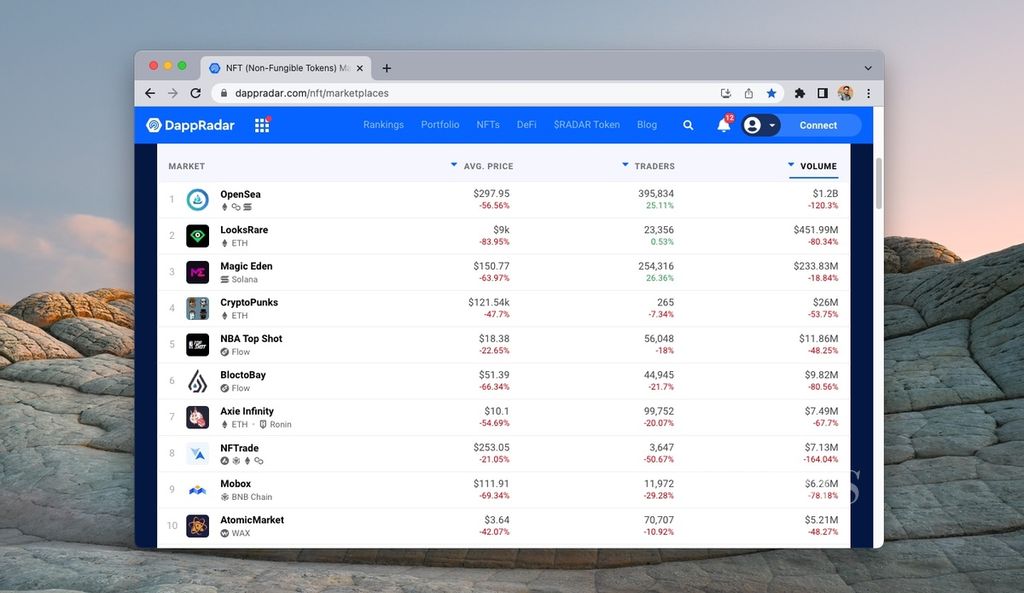The width and height of the screenshot is (1024, 593).
Task: Open a new browser tab
Action: coord(387,68)
